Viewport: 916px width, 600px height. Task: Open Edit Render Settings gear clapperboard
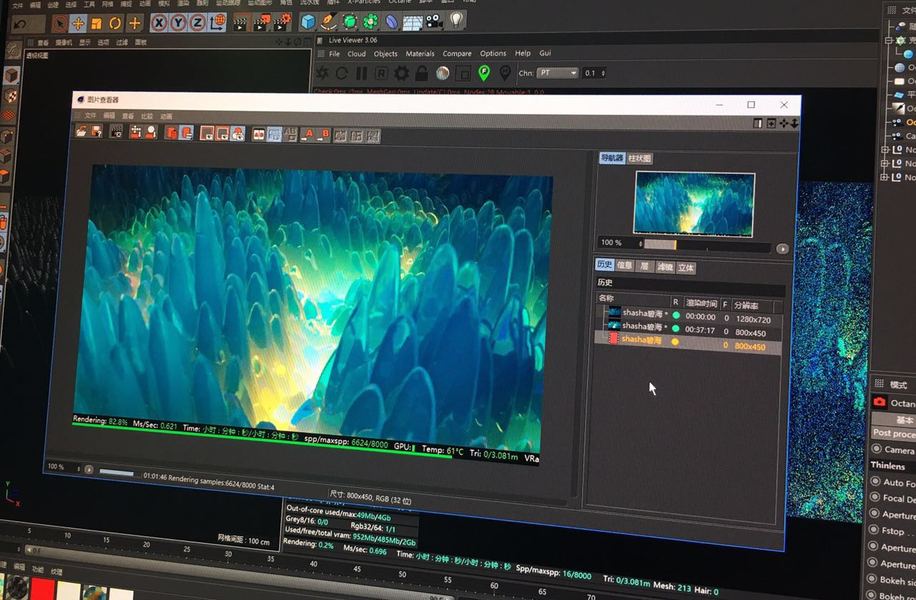tap(282, 22)
